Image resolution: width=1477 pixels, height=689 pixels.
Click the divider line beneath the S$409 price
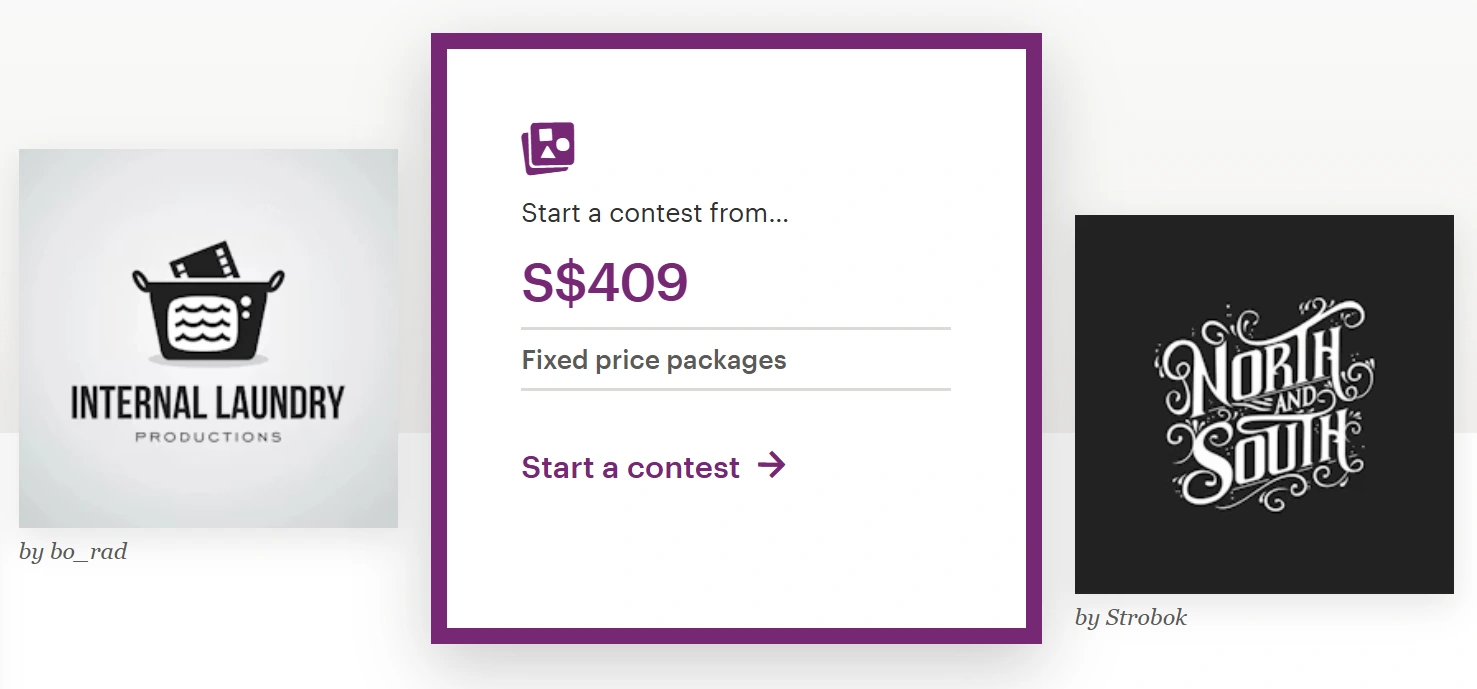[x=735, y=328]
